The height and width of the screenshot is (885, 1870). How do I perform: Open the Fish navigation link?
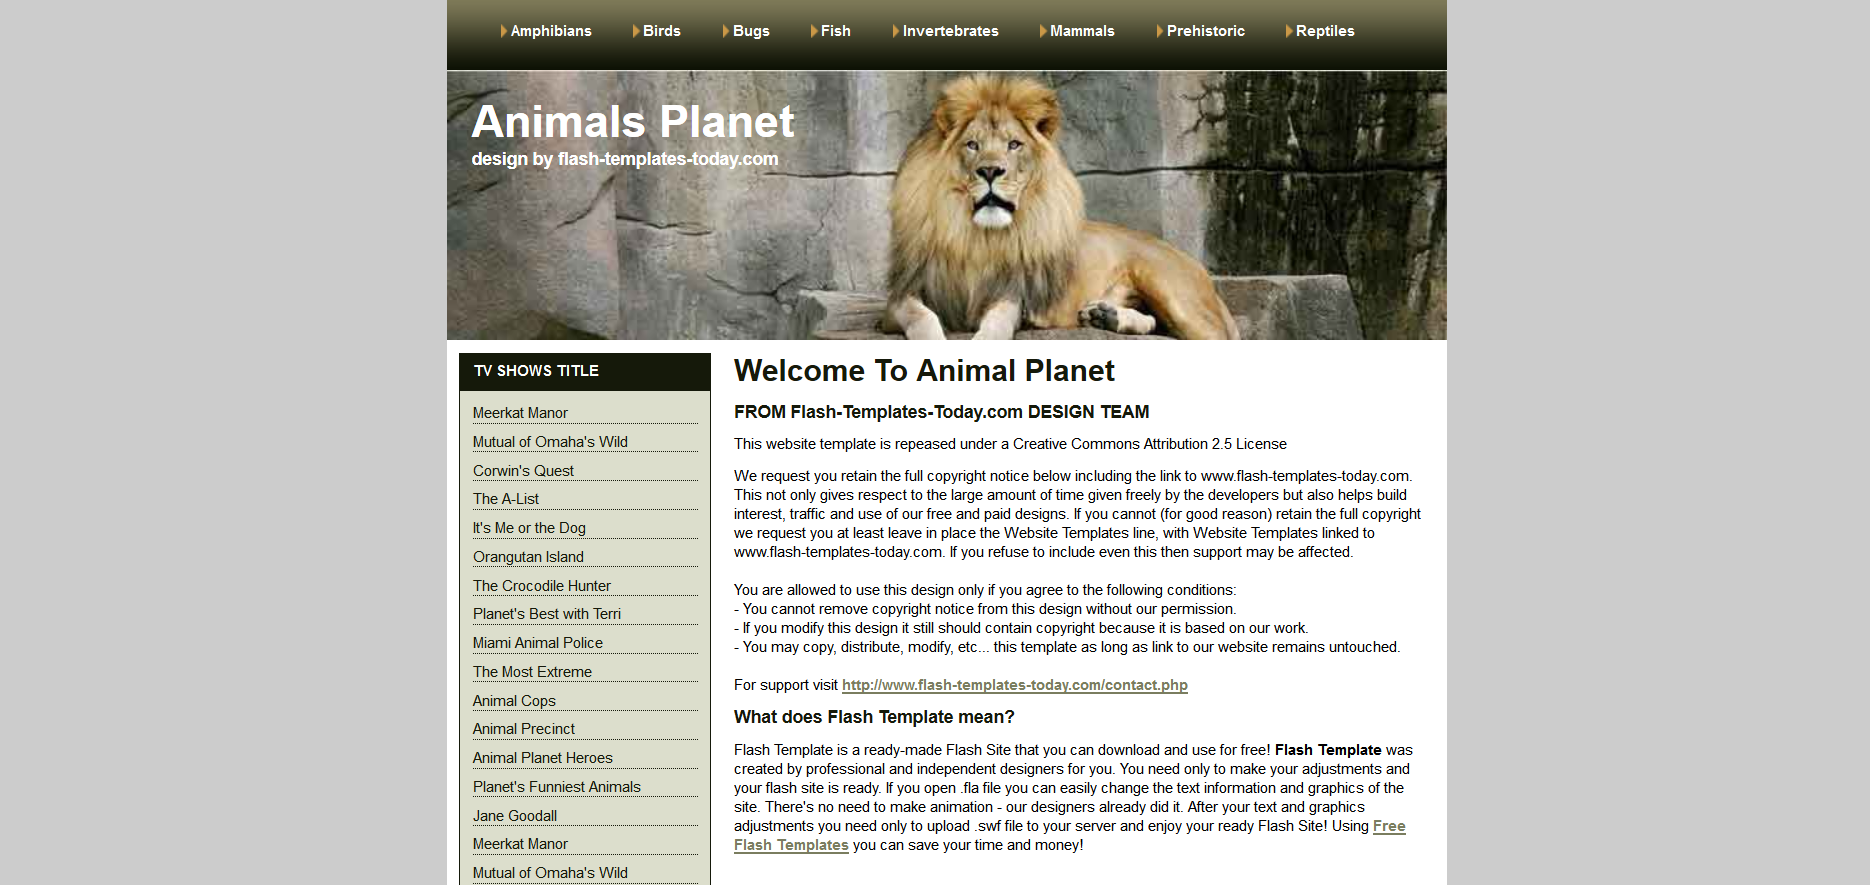click(x=835, y=31)
